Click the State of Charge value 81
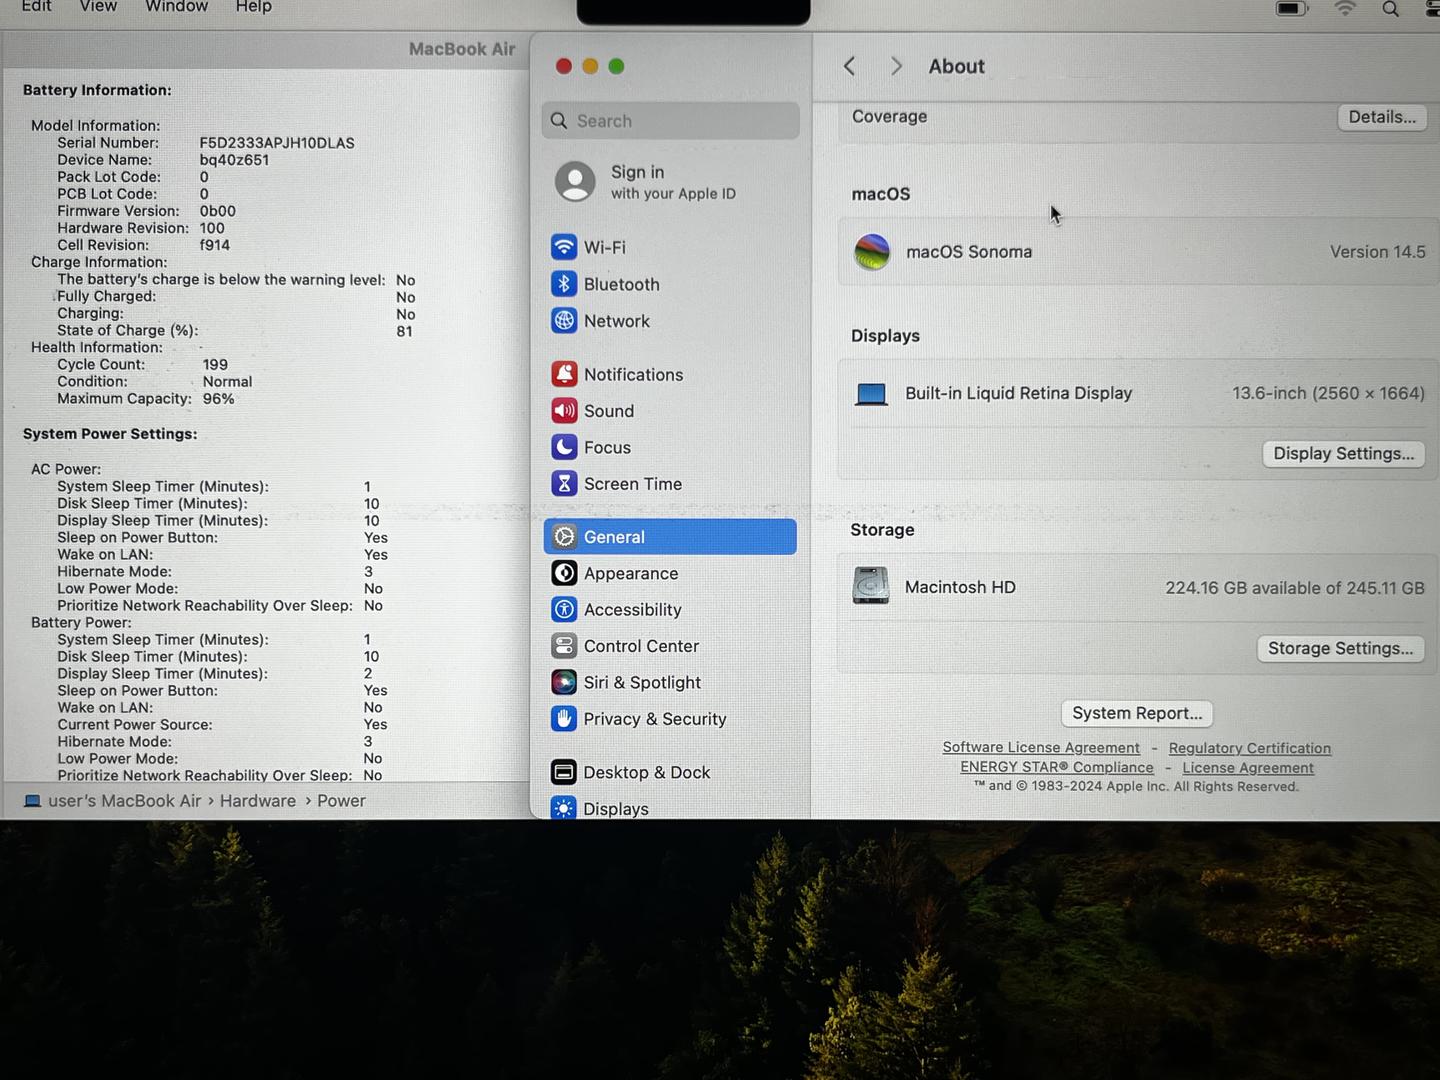 [404, 331]
